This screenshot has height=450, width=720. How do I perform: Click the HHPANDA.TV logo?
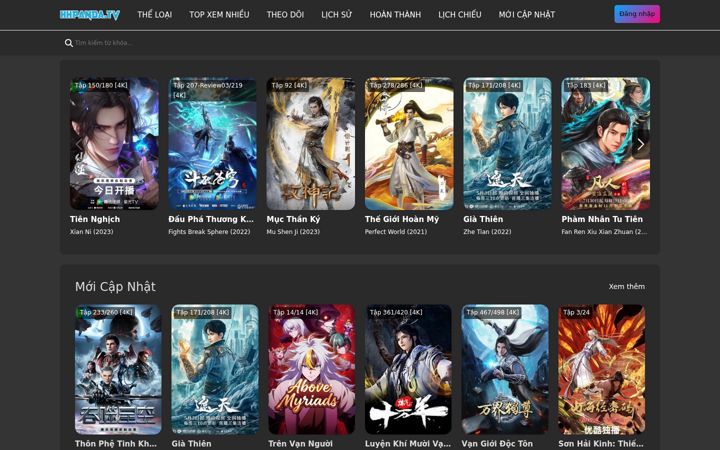(x=90, y=15)
